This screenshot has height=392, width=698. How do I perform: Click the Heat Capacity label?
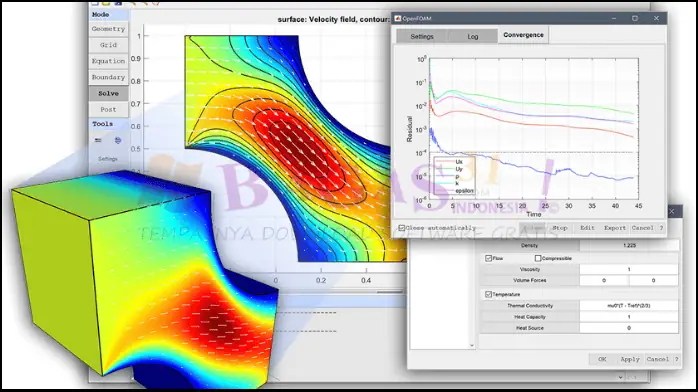(530, 317)
